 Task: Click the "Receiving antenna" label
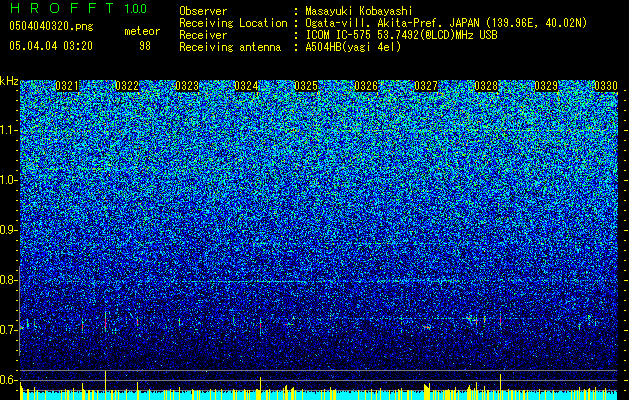pos(230,47)
